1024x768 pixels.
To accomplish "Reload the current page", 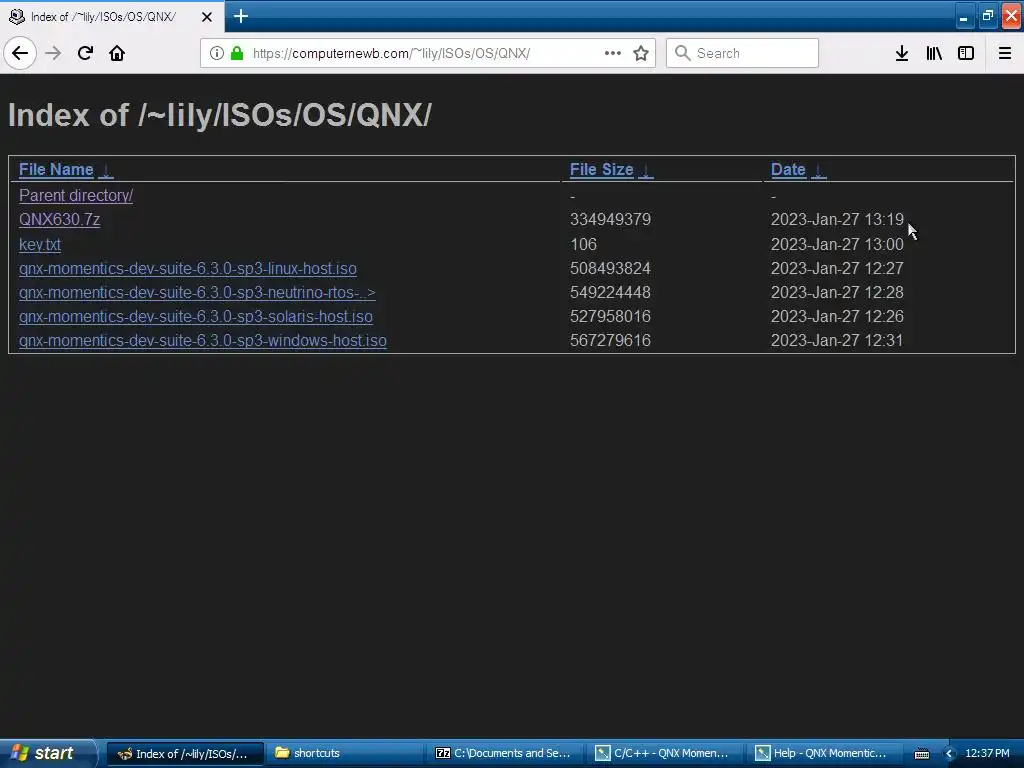I will (x=85, y=53).
